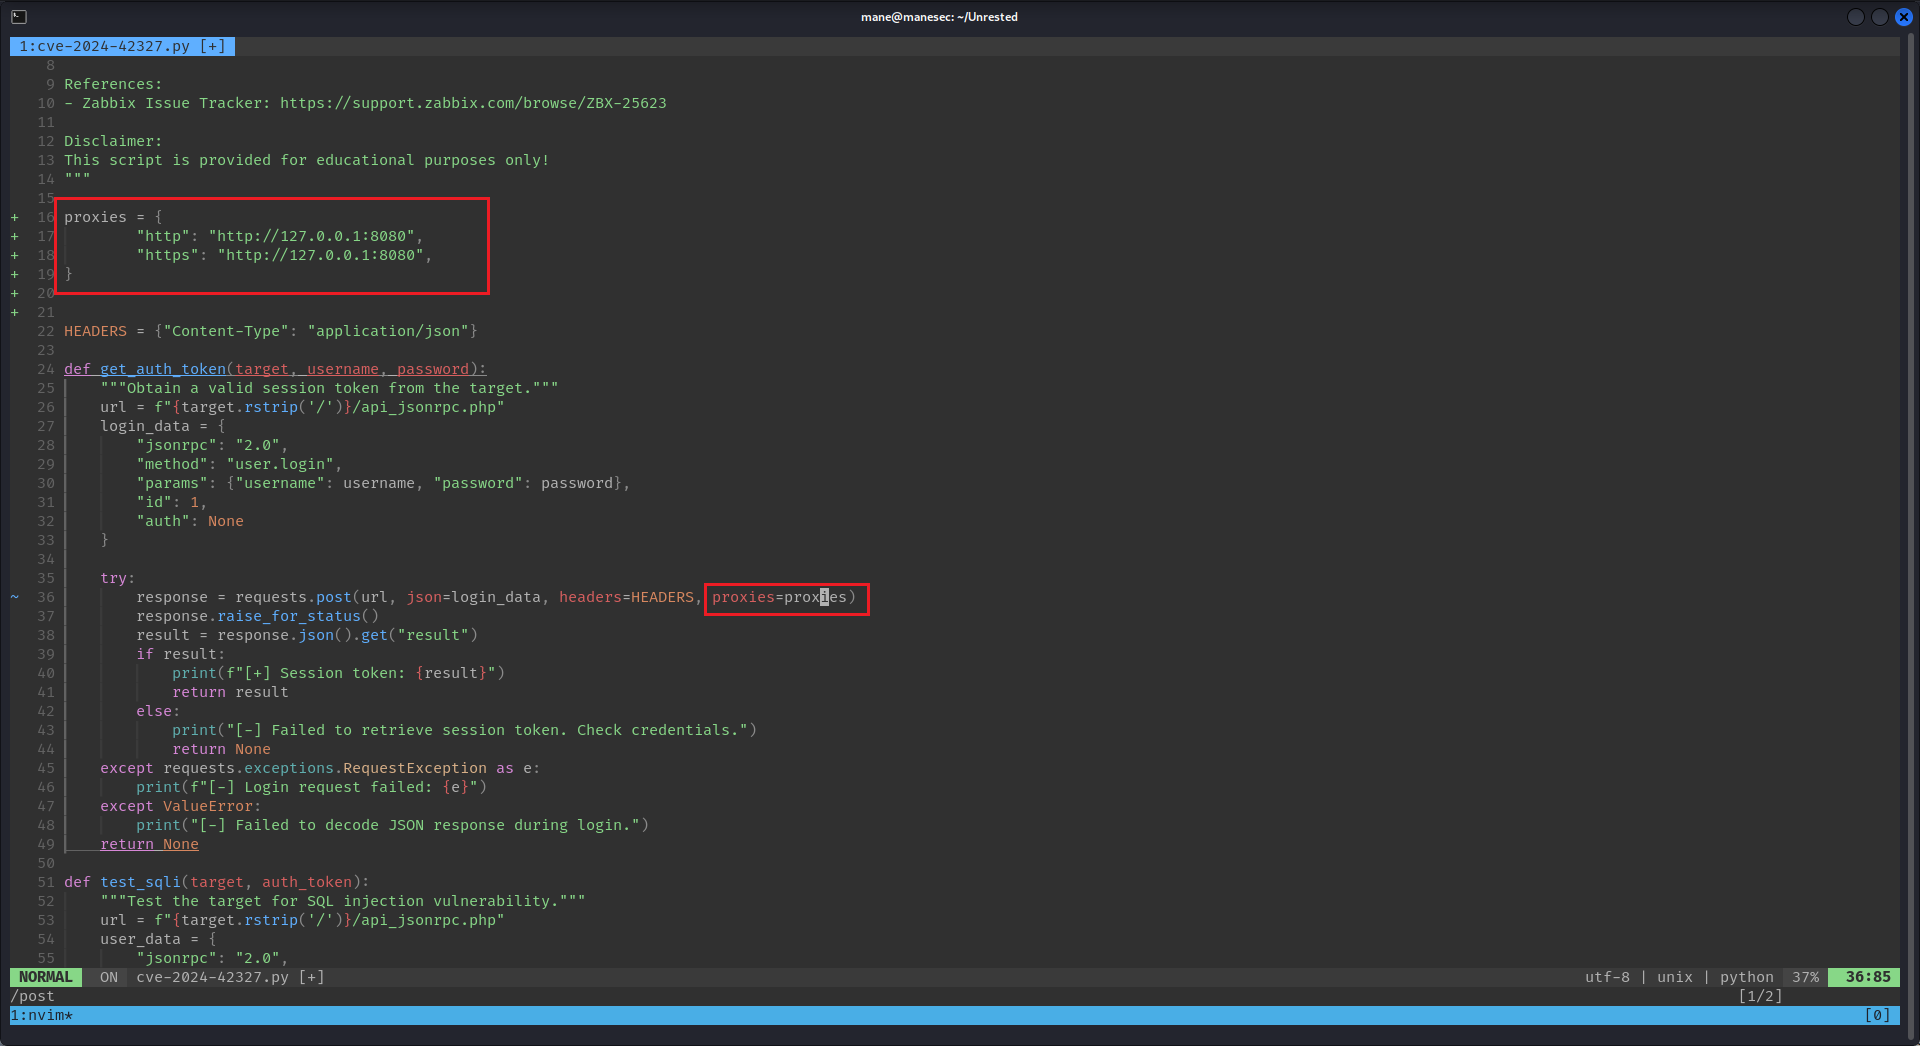This screenshot has width=1920, height=1046.
Task: Click the 'except ValueError:' line
Action: [180, 806]
